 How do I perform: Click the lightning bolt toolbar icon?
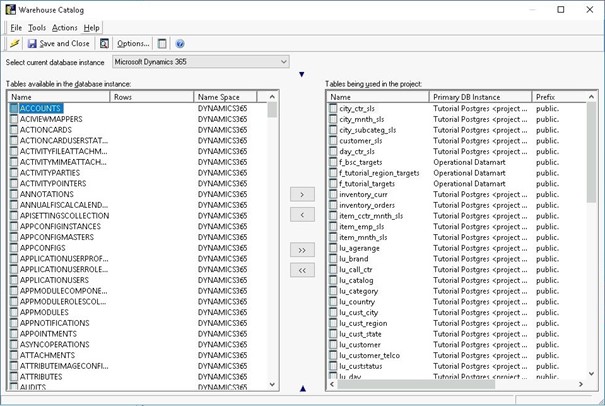pos(14,44)
